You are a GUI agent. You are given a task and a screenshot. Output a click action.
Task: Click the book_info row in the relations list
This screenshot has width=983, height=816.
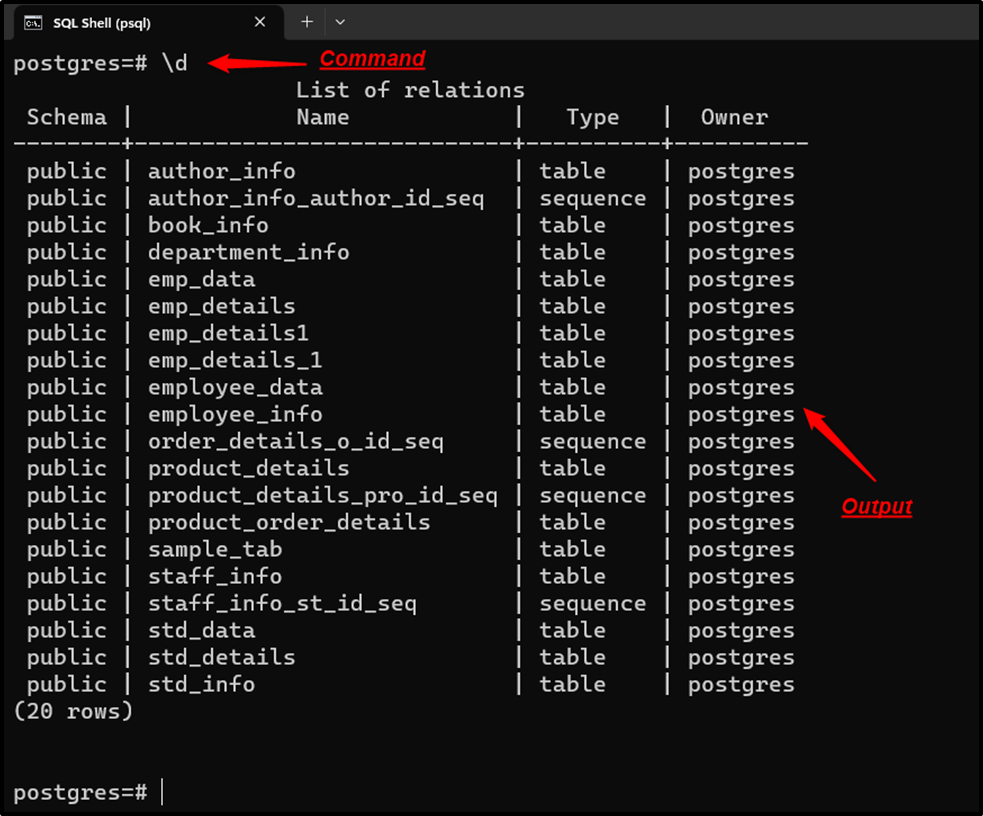tap(208, 225)
